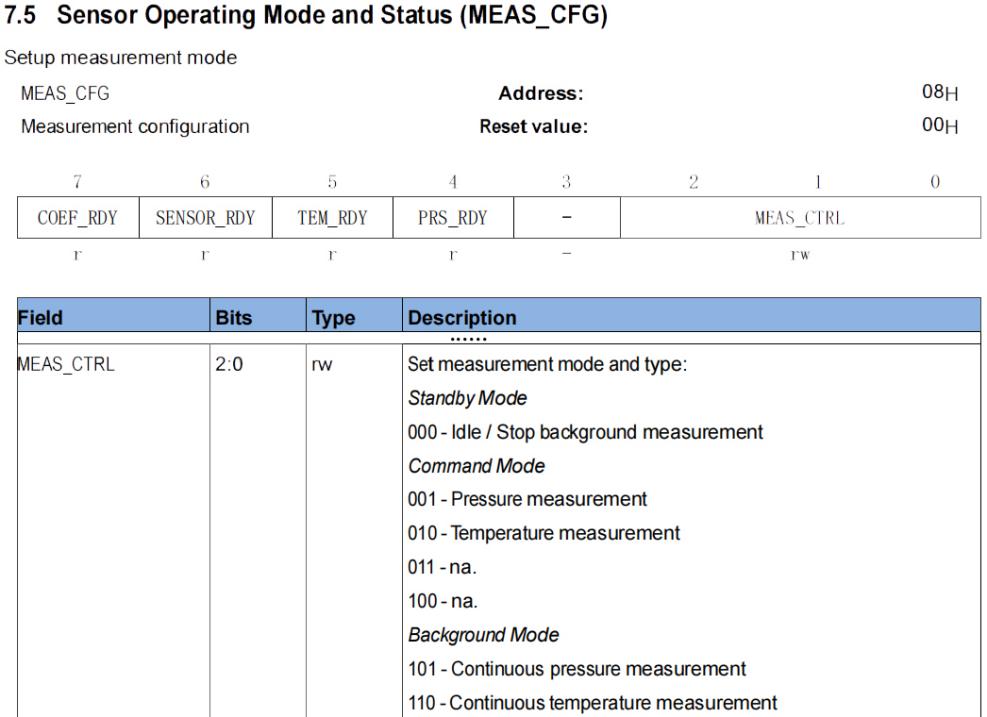Click the Description column header
This screenshot has height=717, width=987.
point(461,319)
